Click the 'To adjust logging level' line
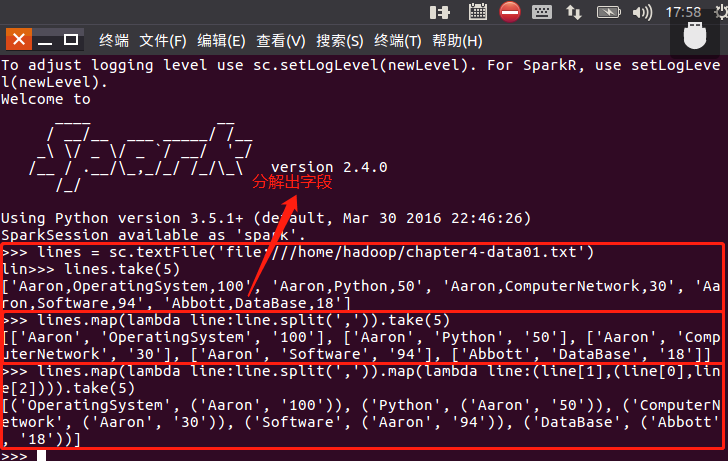The height and width of the screenshot is (461, 728). coord(360,73)
